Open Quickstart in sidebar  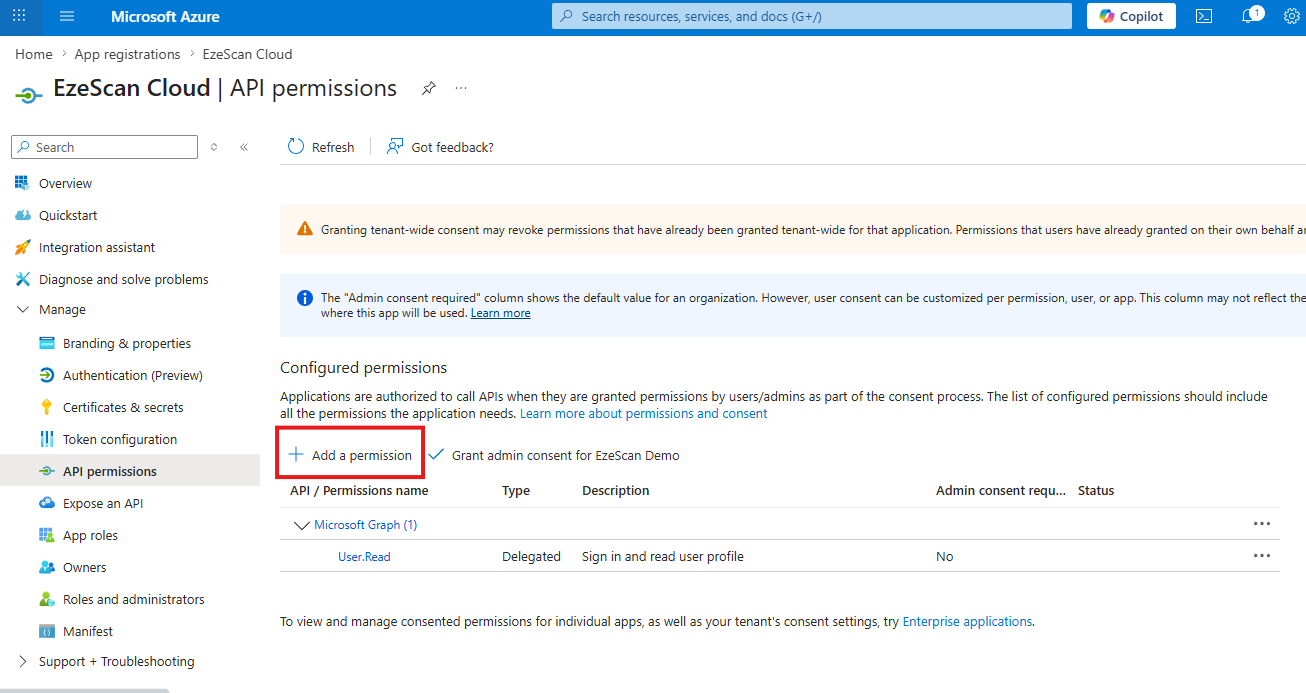pyautogui.click(x=68, y=215)
